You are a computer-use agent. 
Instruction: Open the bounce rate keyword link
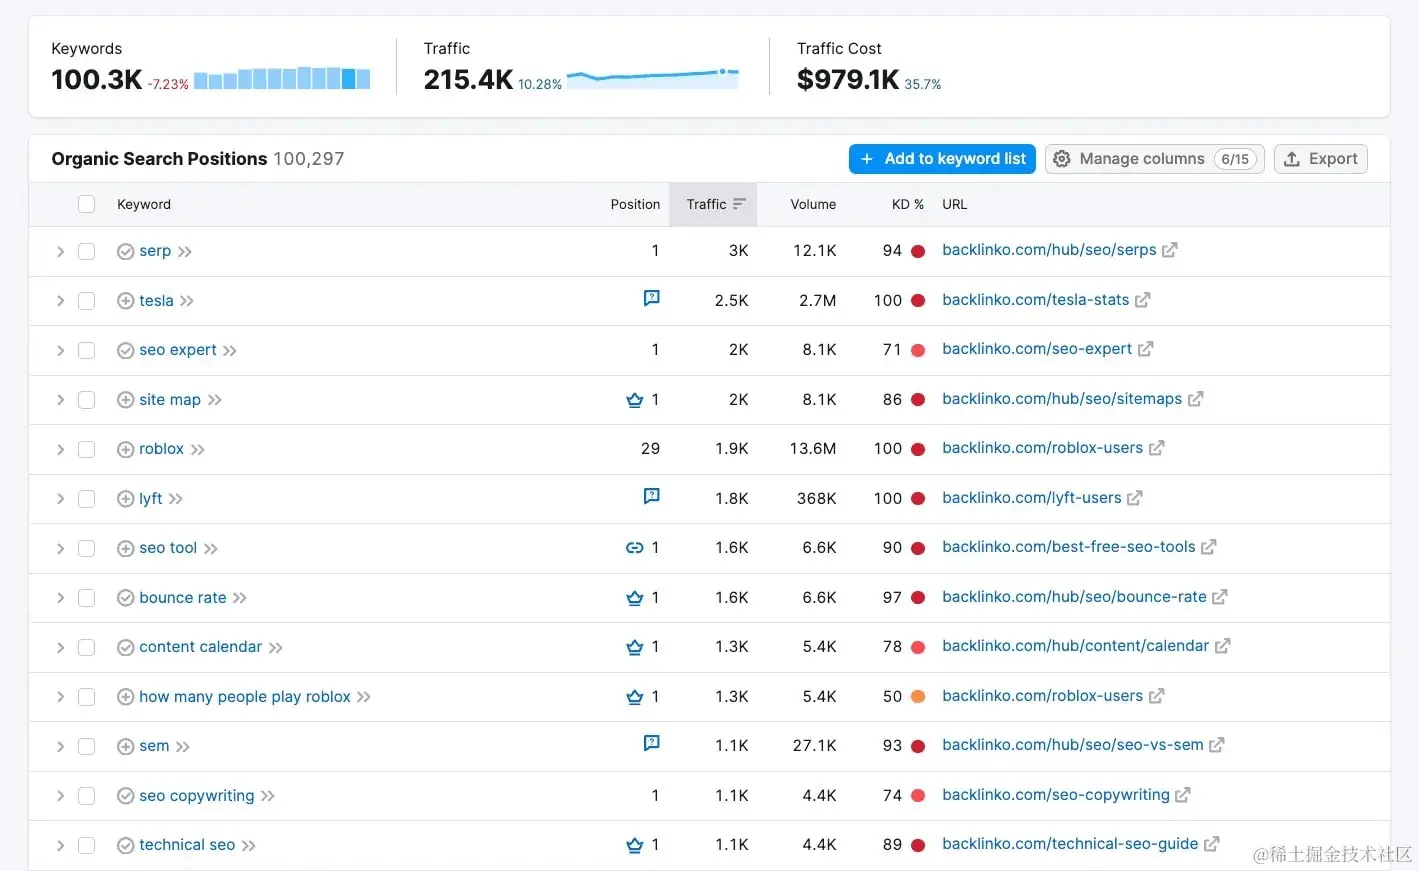coord(183,598)
